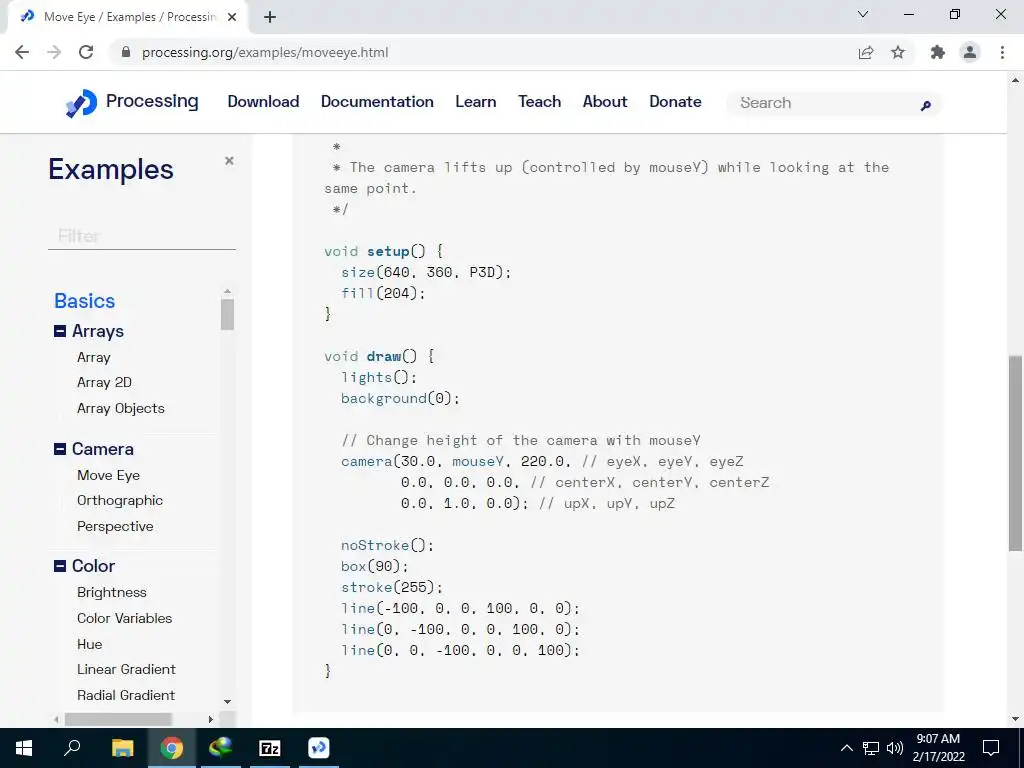Close the Move Eye browser tab
1024x768 pixels.
click(232, 17)
